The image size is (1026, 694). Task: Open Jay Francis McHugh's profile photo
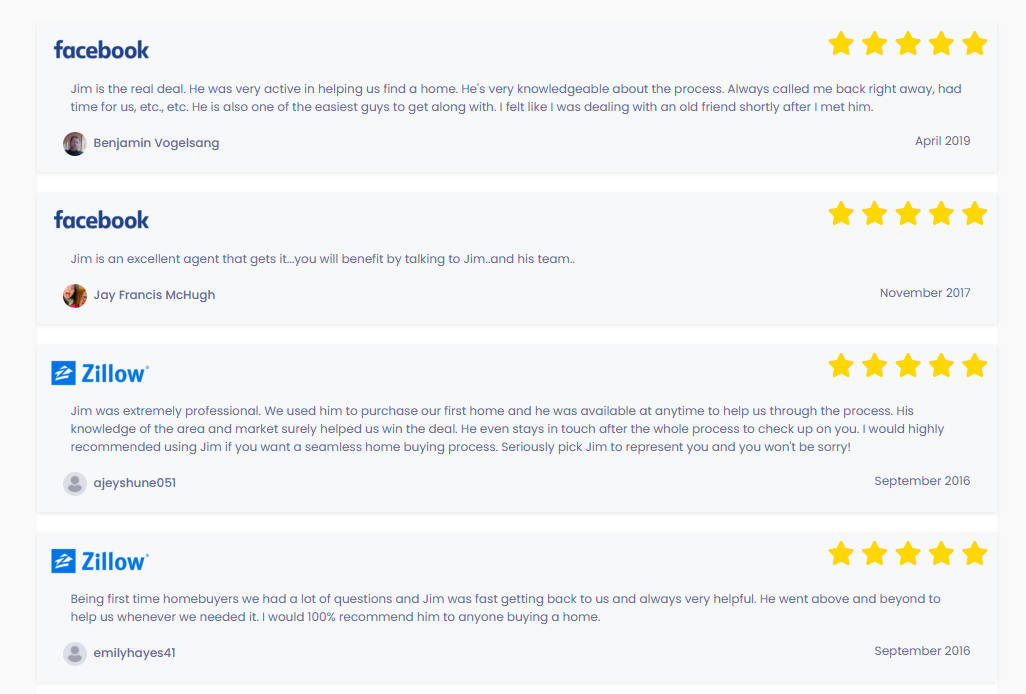coord(75,295)
